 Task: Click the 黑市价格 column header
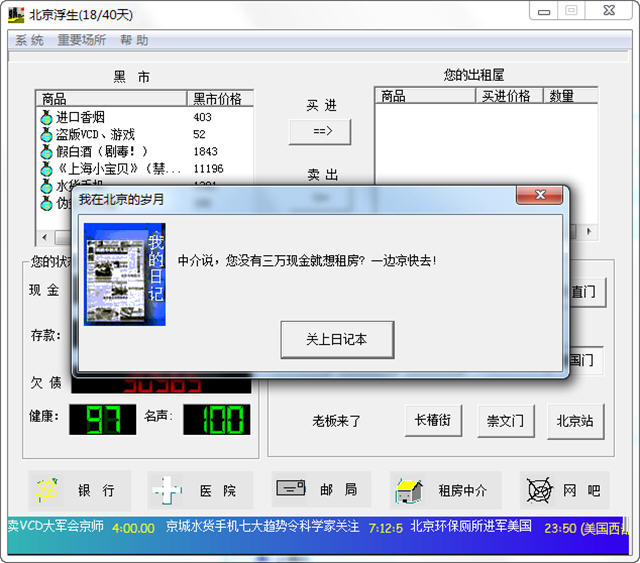tap(218, 98)
